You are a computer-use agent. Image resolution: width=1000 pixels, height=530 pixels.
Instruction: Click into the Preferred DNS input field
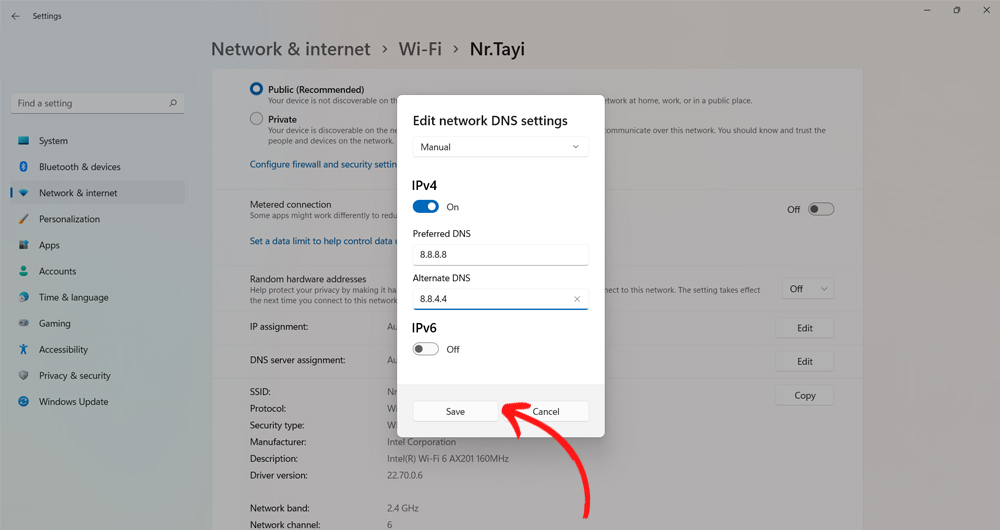[x=500, y=255]
